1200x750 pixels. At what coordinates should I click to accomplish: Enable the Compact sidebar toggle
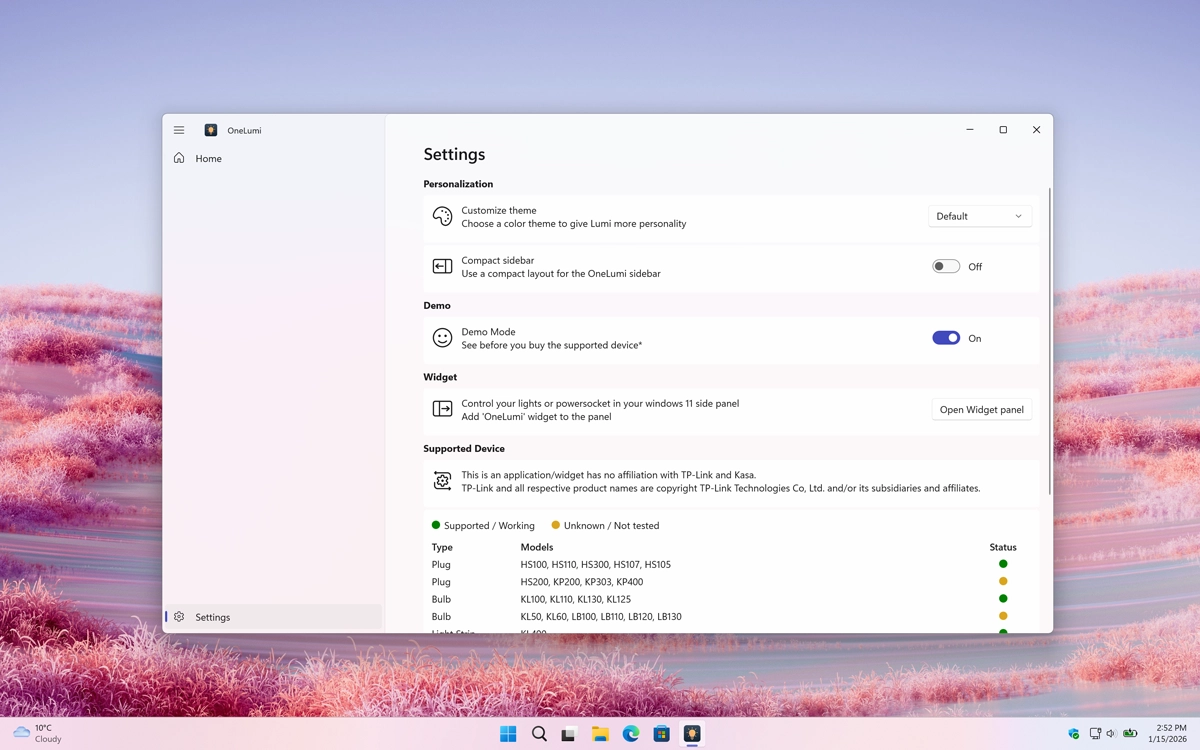click(945, 267)
